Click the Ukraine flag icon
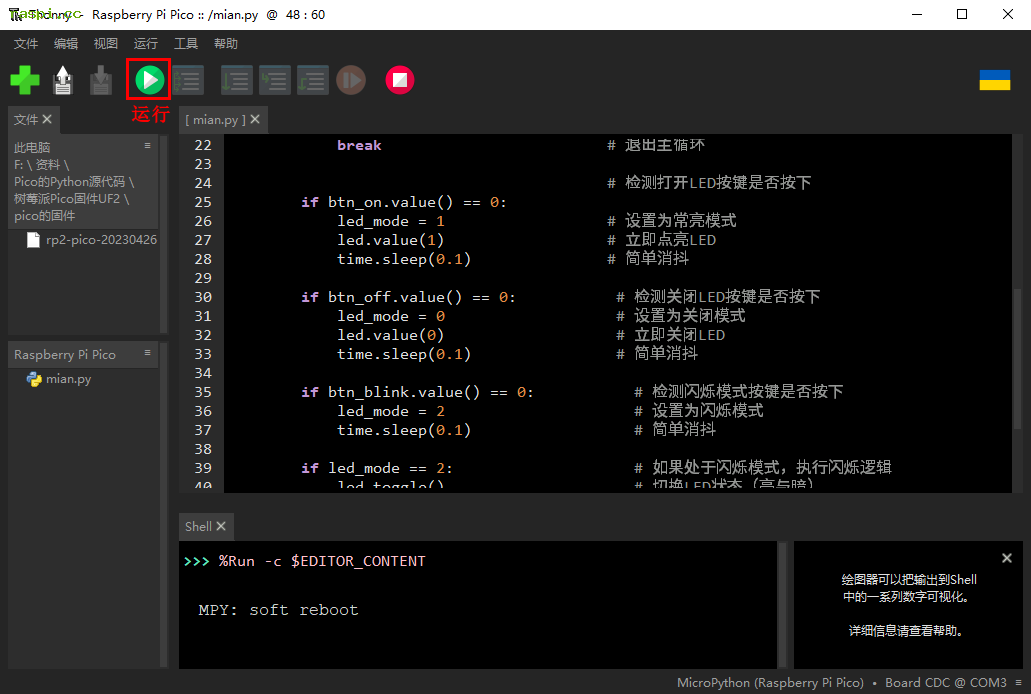Viewport: 1031px width, 694px height. [x=994, y=80]
